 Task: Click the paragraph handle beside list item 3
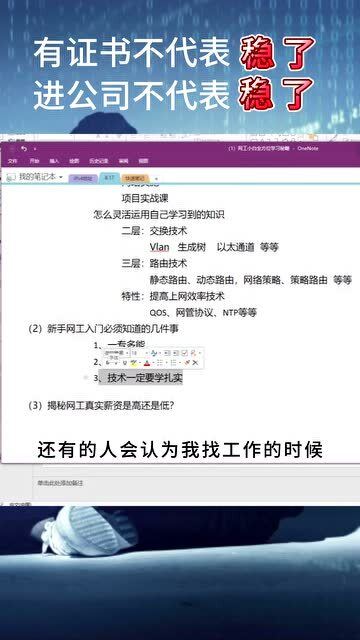coord(86,378)
